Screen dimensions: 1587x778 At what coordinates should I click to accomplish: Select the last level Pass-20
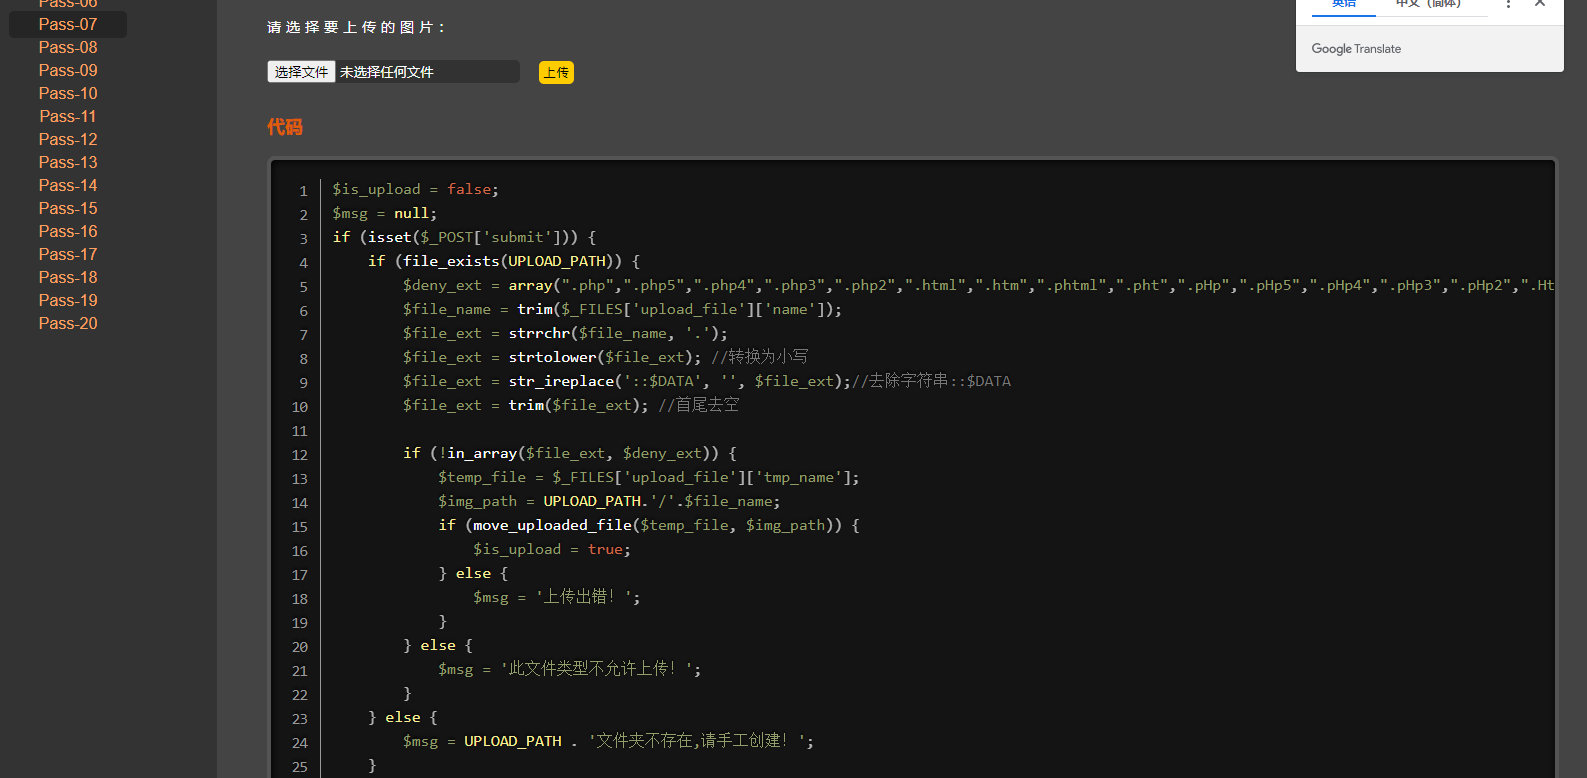tap(68, 323)
